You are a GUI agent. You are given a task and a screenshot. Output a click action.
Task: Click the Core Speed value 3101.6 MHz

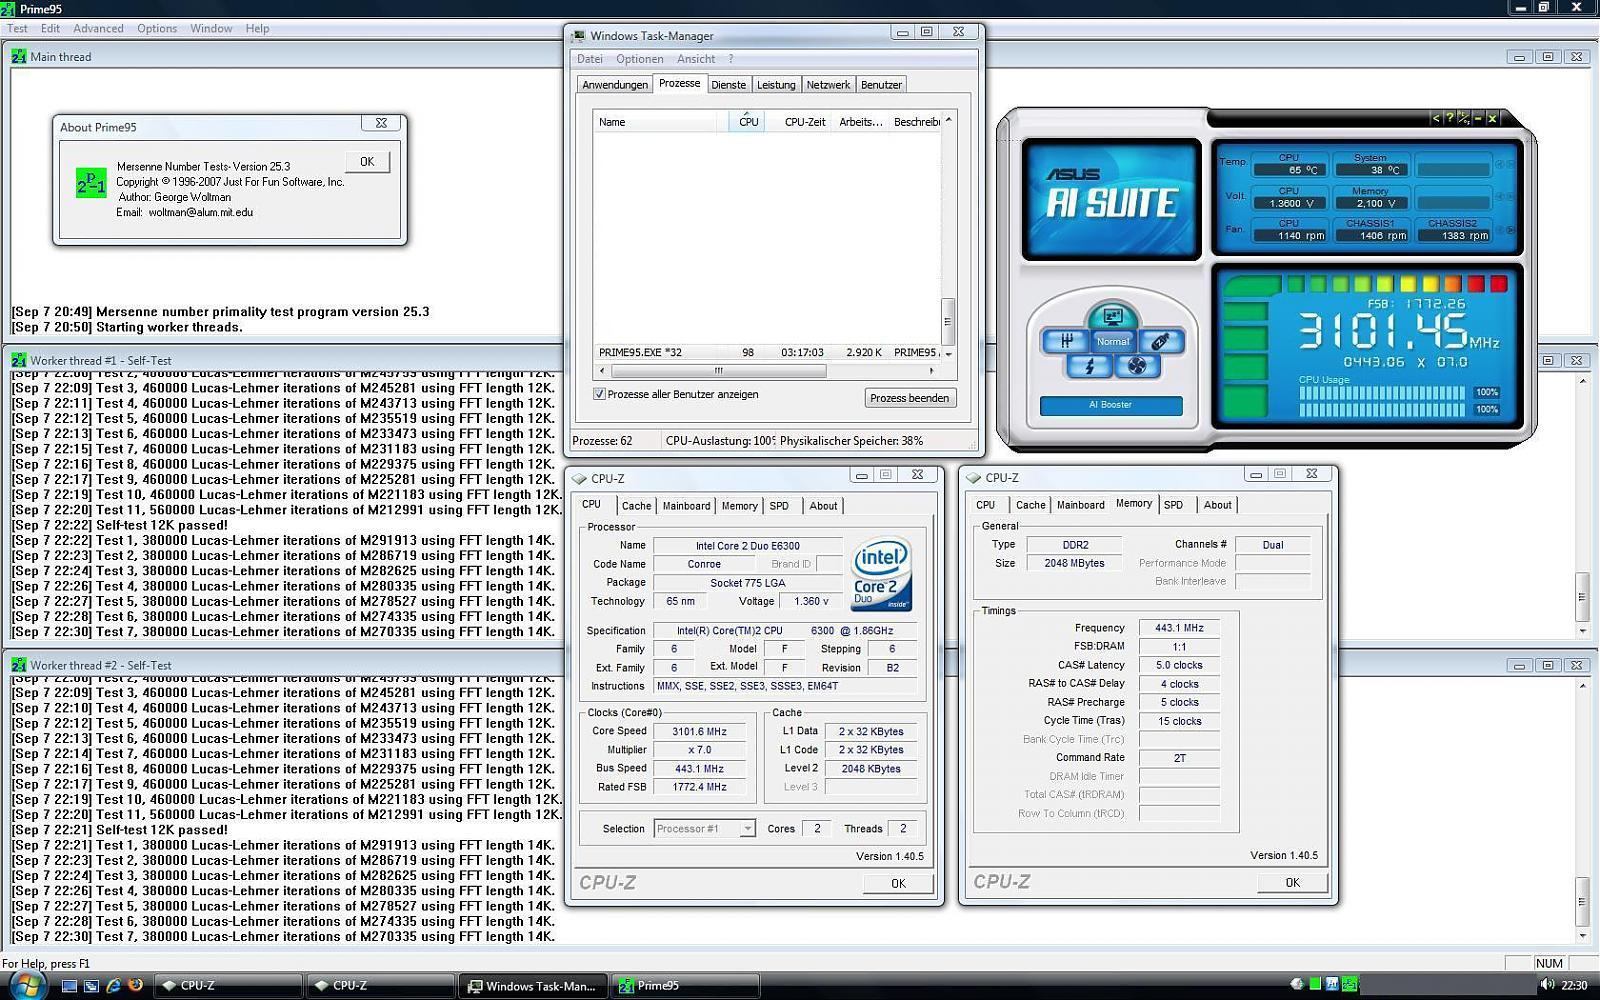699,731
